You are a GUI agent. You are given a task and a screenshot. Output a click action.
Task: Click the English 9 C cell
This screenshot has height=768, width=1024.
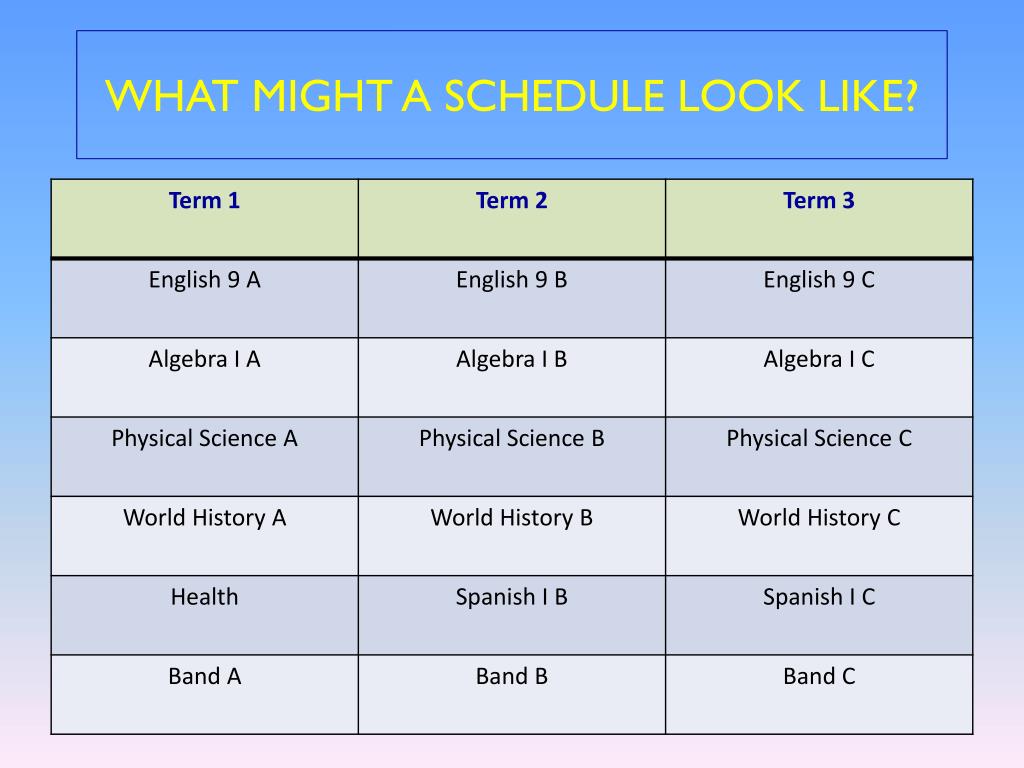click(x=819, y=298)
